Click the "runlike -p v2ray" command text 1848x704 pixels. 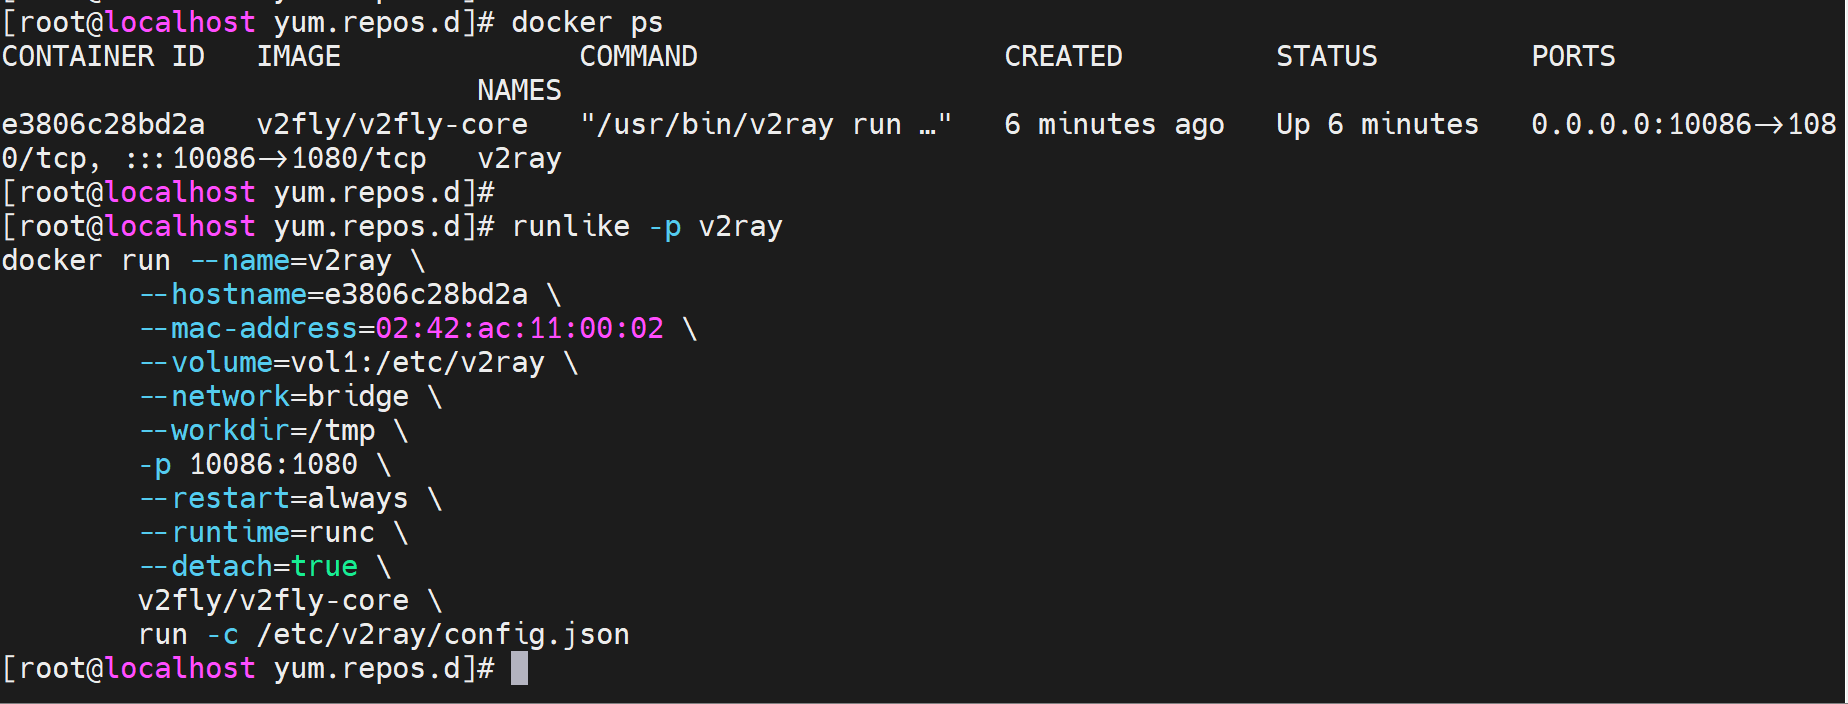coord(646,227)
